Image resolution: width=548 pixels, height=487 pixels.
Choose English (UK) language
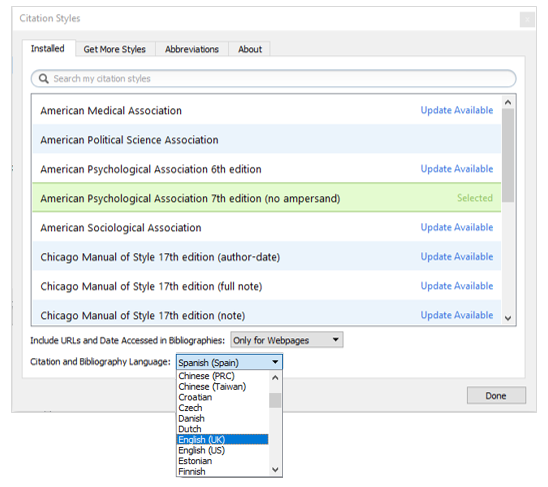coord(223,439)
